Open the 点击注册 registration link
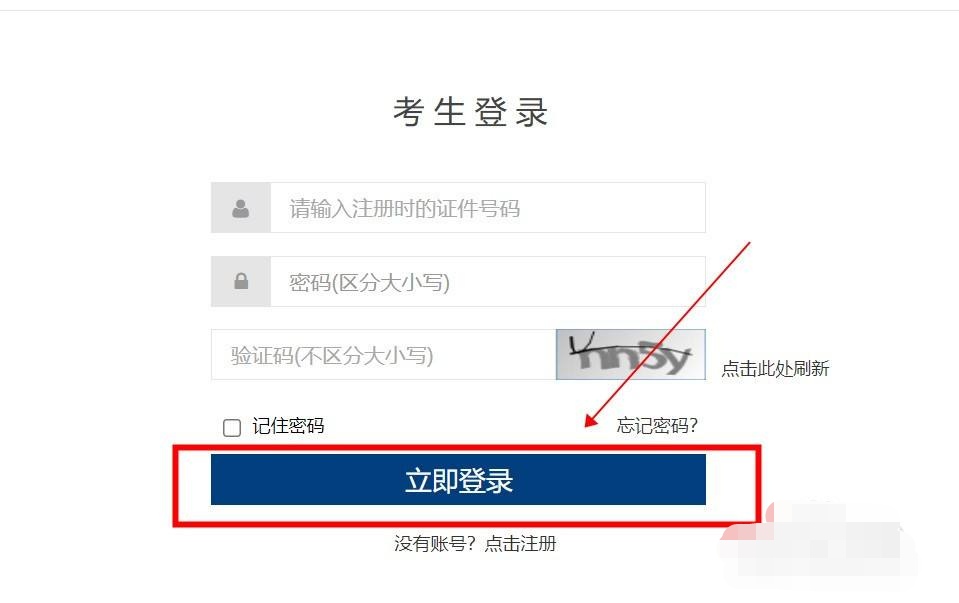959x603 pixels. point(520,543)
